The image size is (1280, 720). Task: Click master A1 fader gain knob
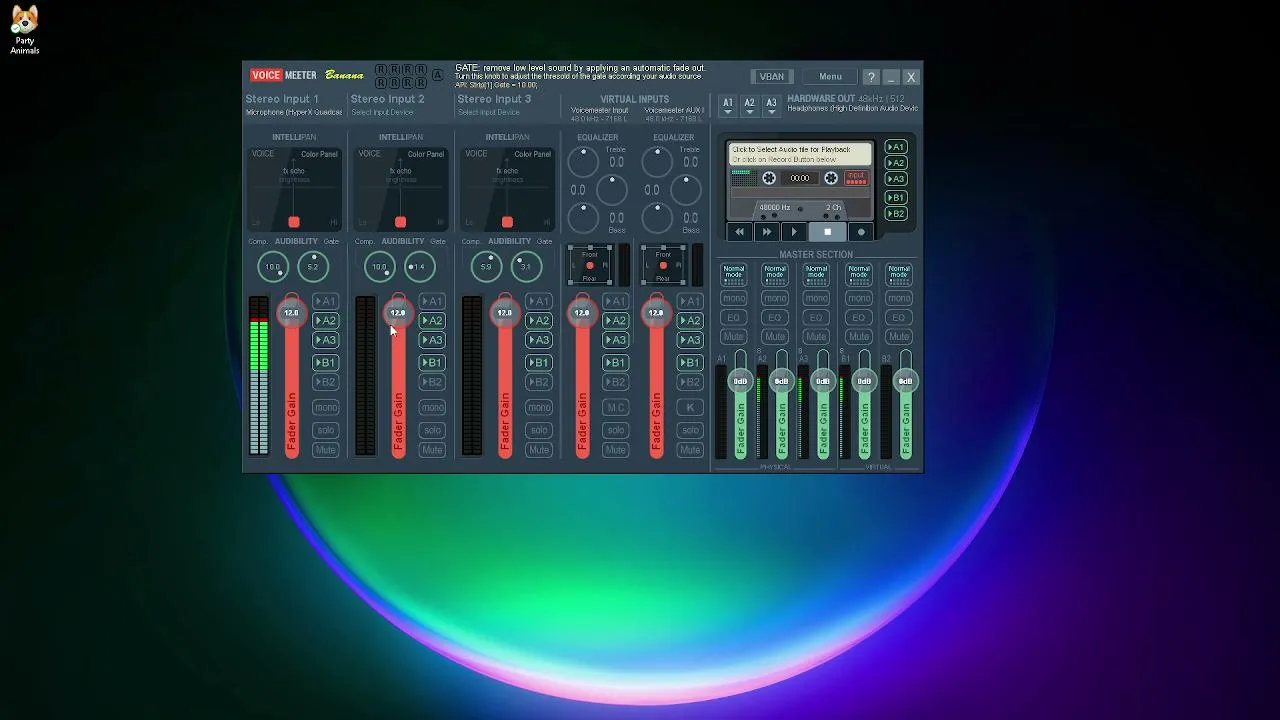[x=740, y=381]
